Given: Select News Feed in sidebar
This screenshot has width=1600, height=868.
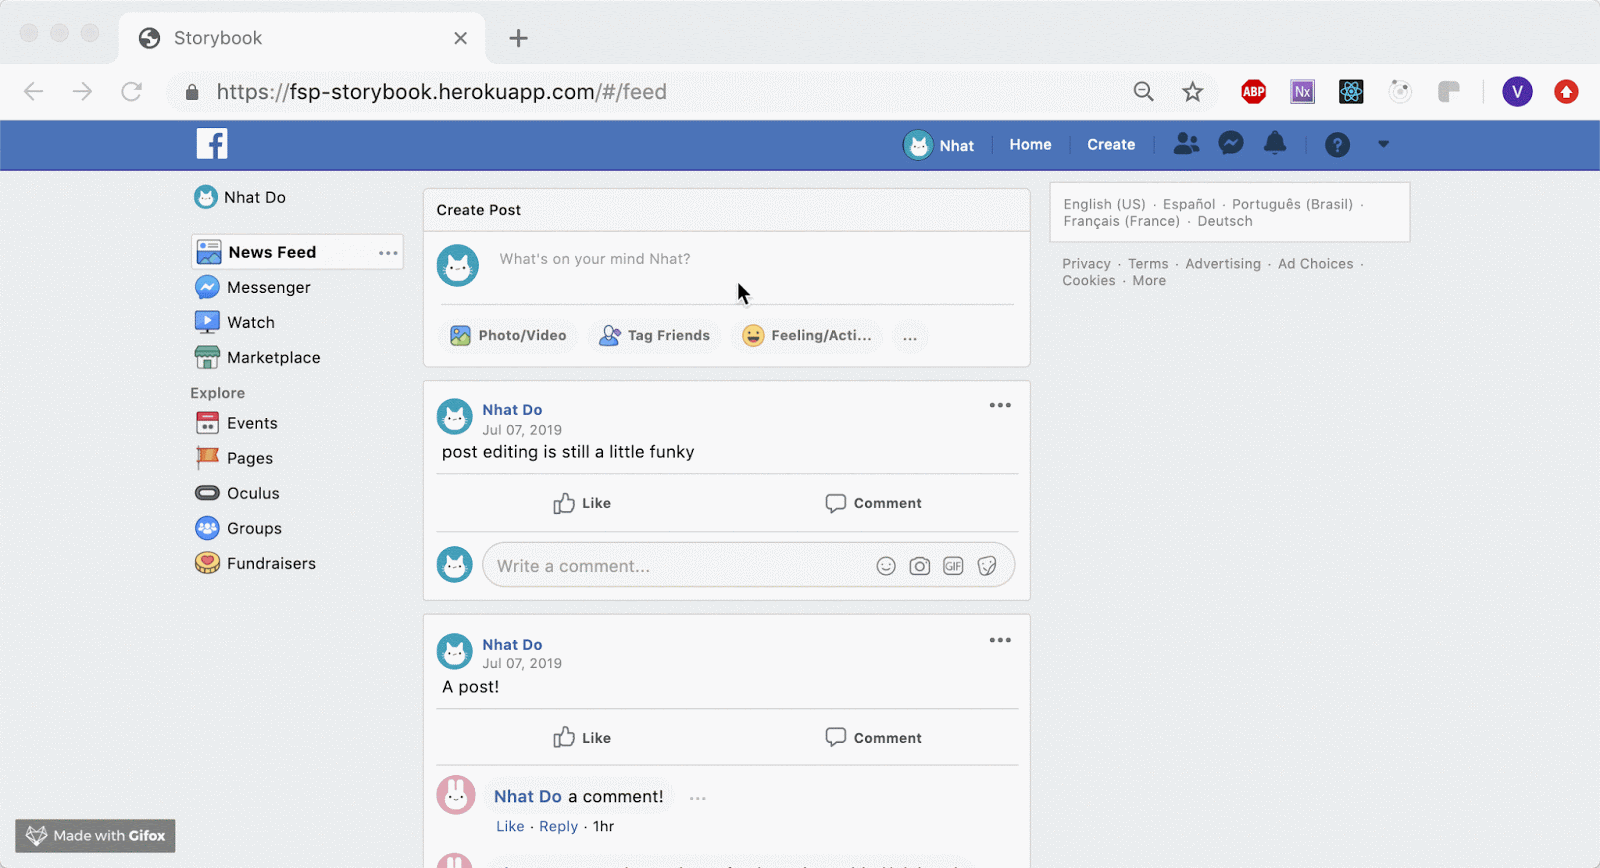Looking at the screenshot, I should click(297, 252).
